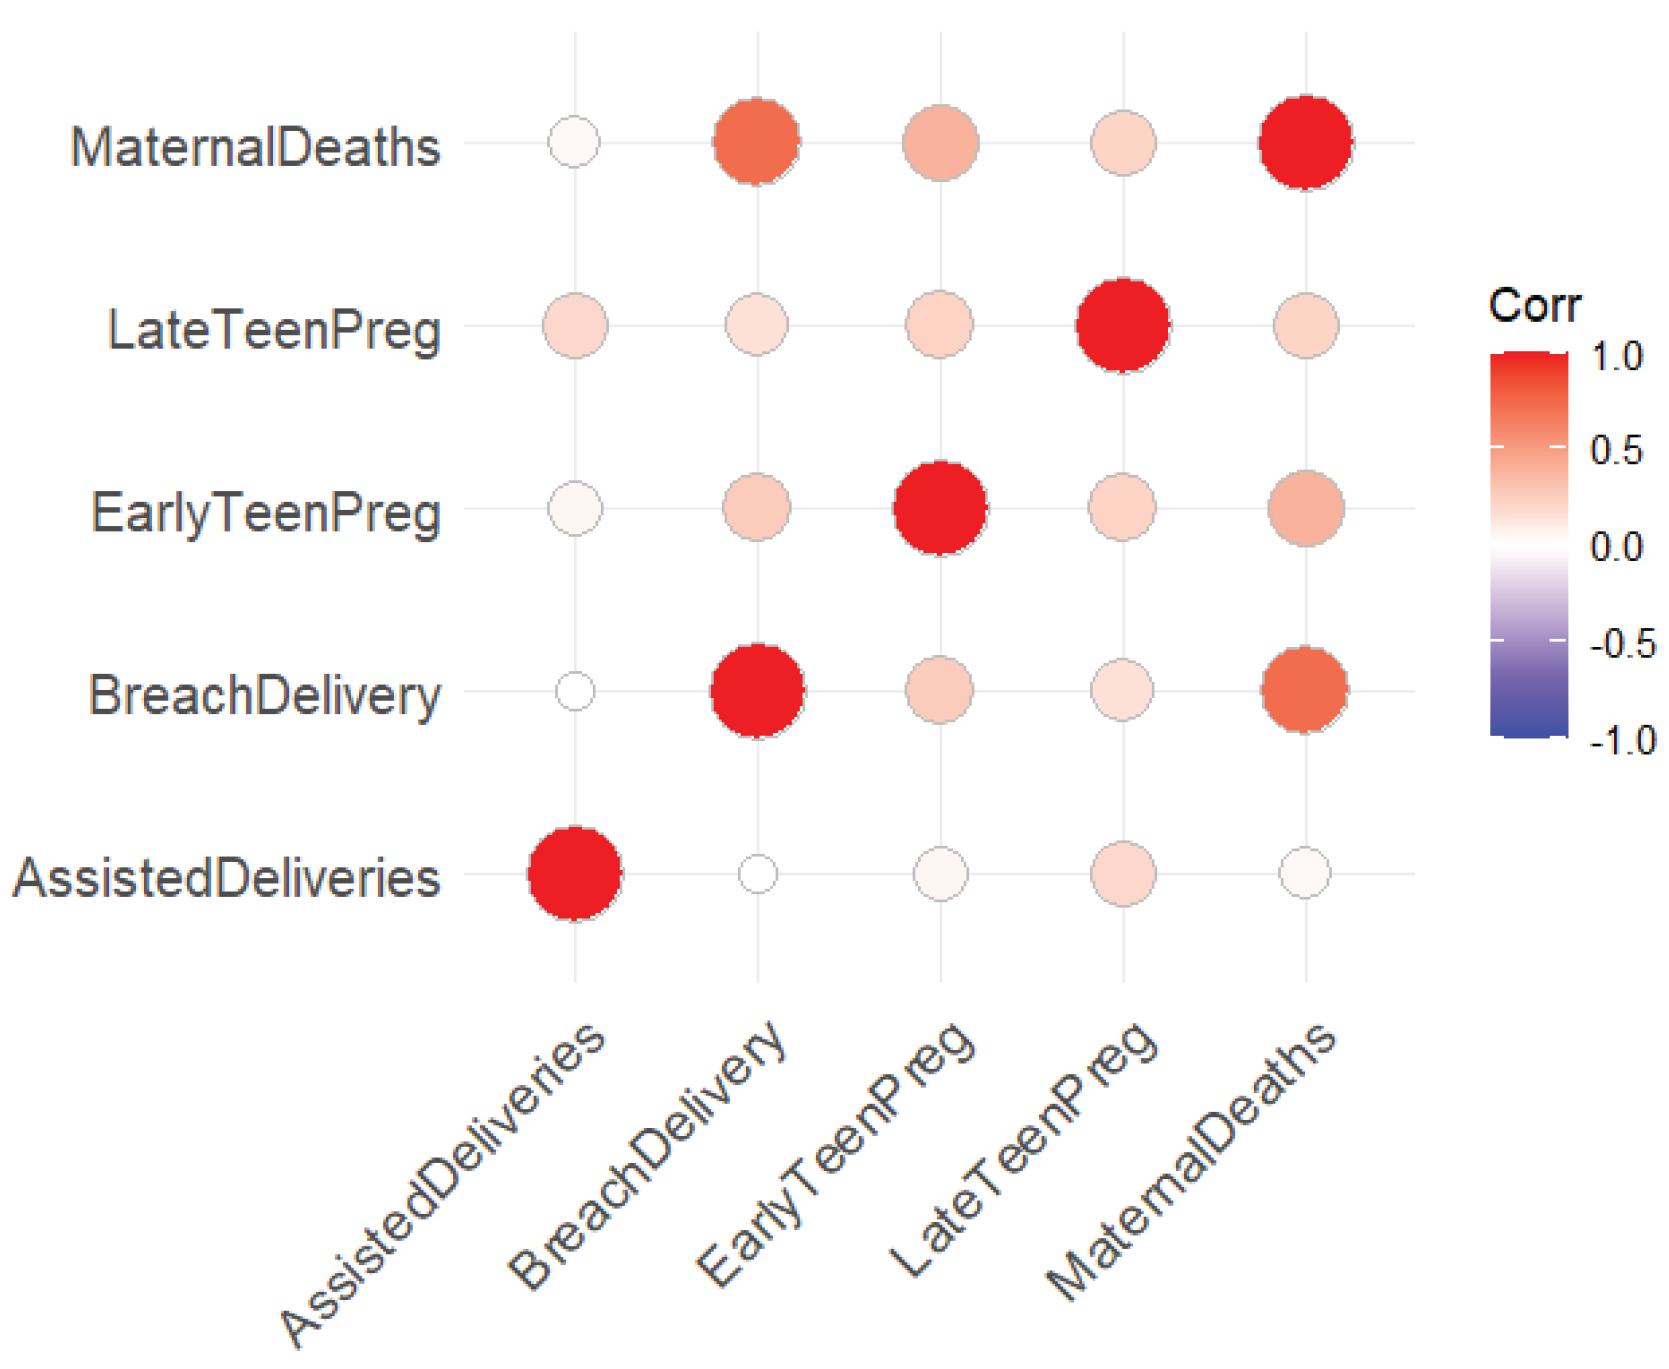Click the Corr legend title
This screenshot has height=1369, width=1669.
coord(1534,305)
